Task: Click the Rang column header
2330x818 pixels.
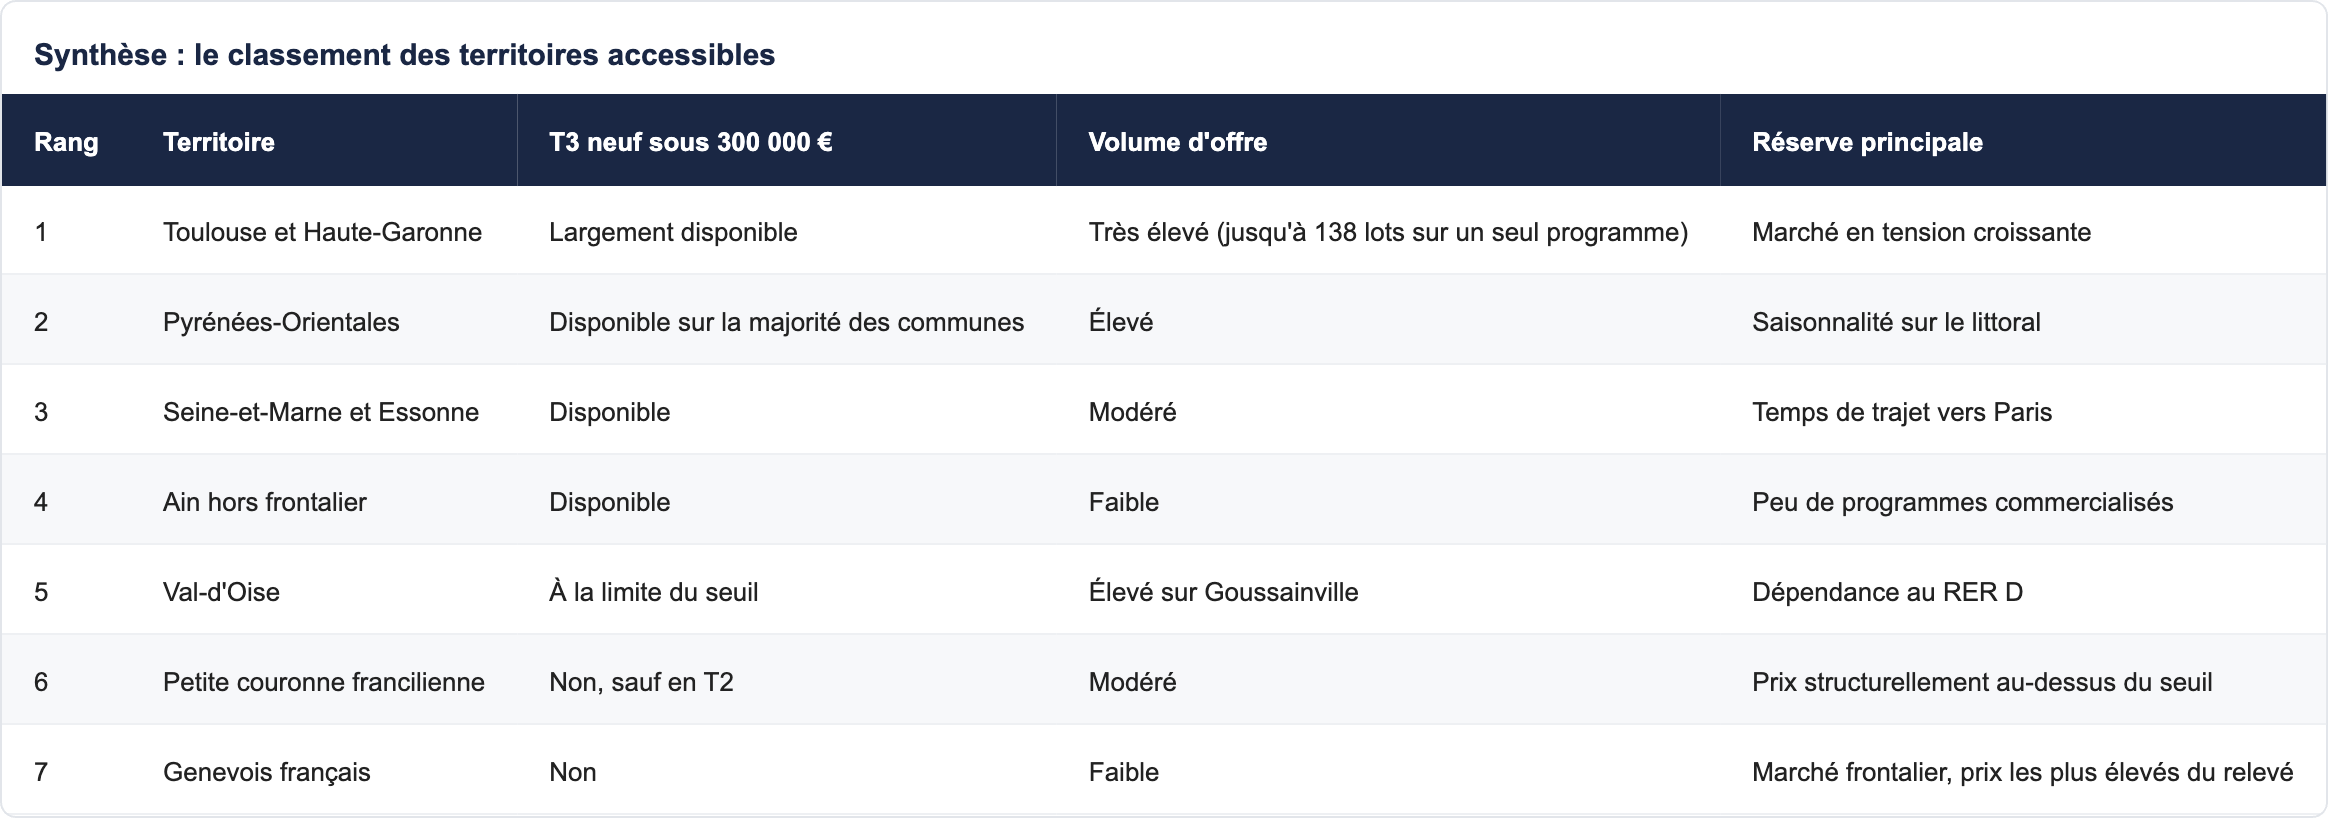Action: click(x=66, y=141)
